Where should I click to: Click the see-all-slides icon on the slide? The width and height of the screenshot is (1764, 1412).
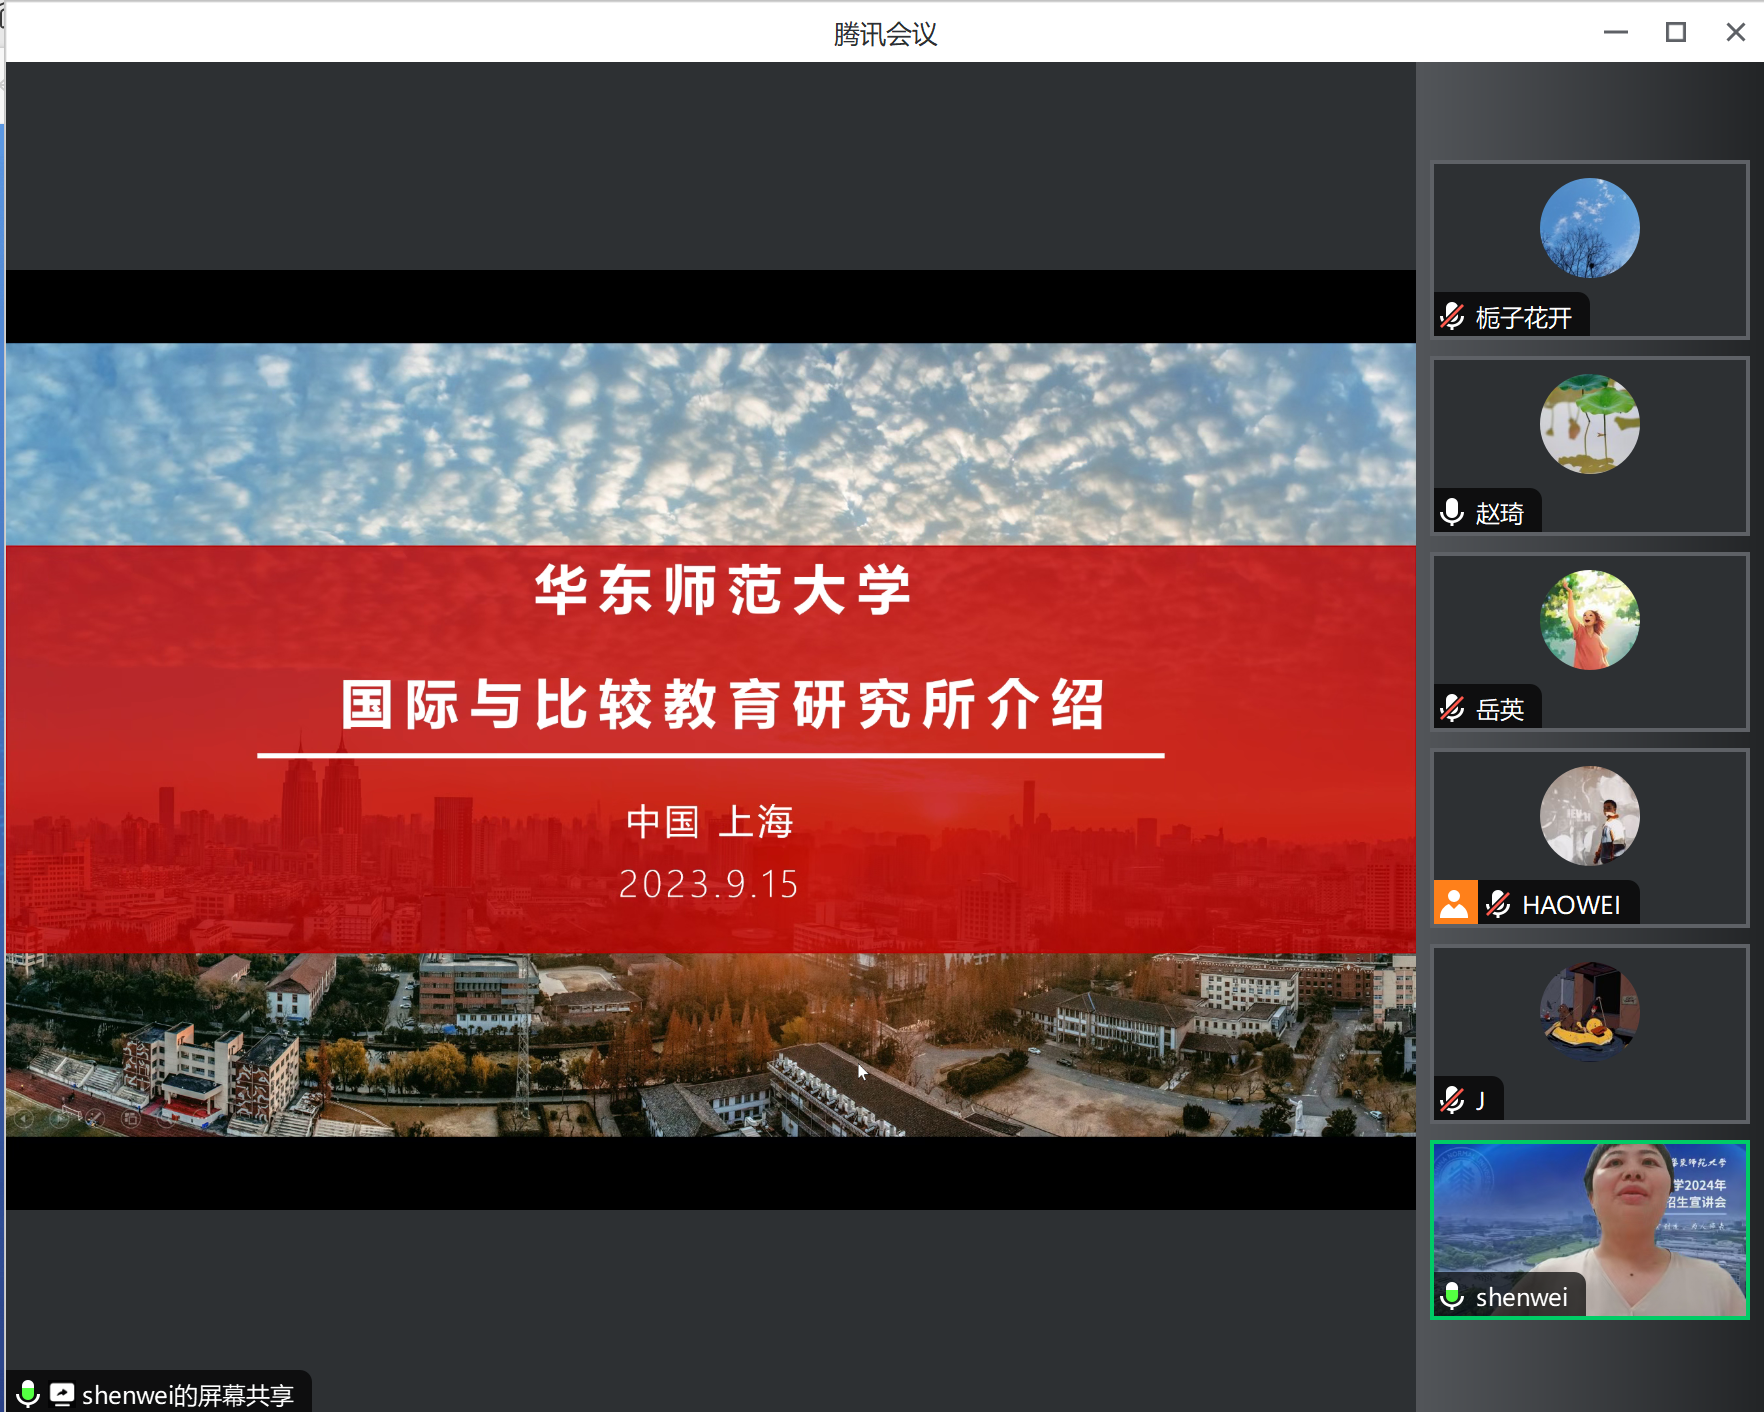pos(131,1118)
